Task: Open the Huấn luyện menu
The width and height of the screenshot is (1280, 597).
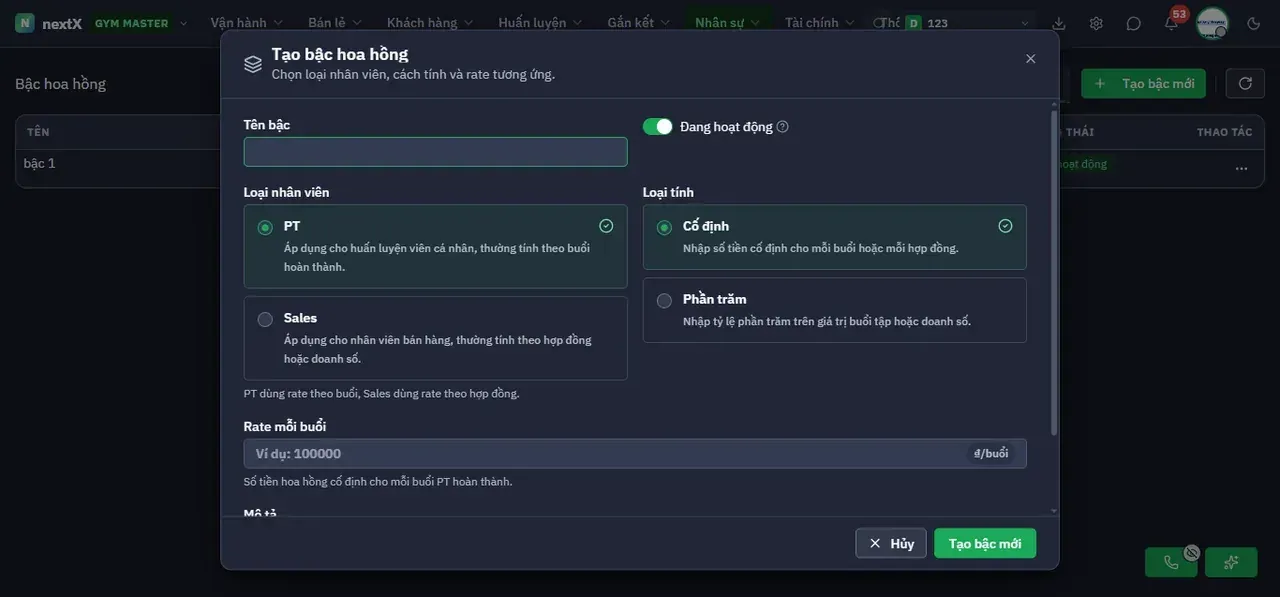Action: coord(539,23)
